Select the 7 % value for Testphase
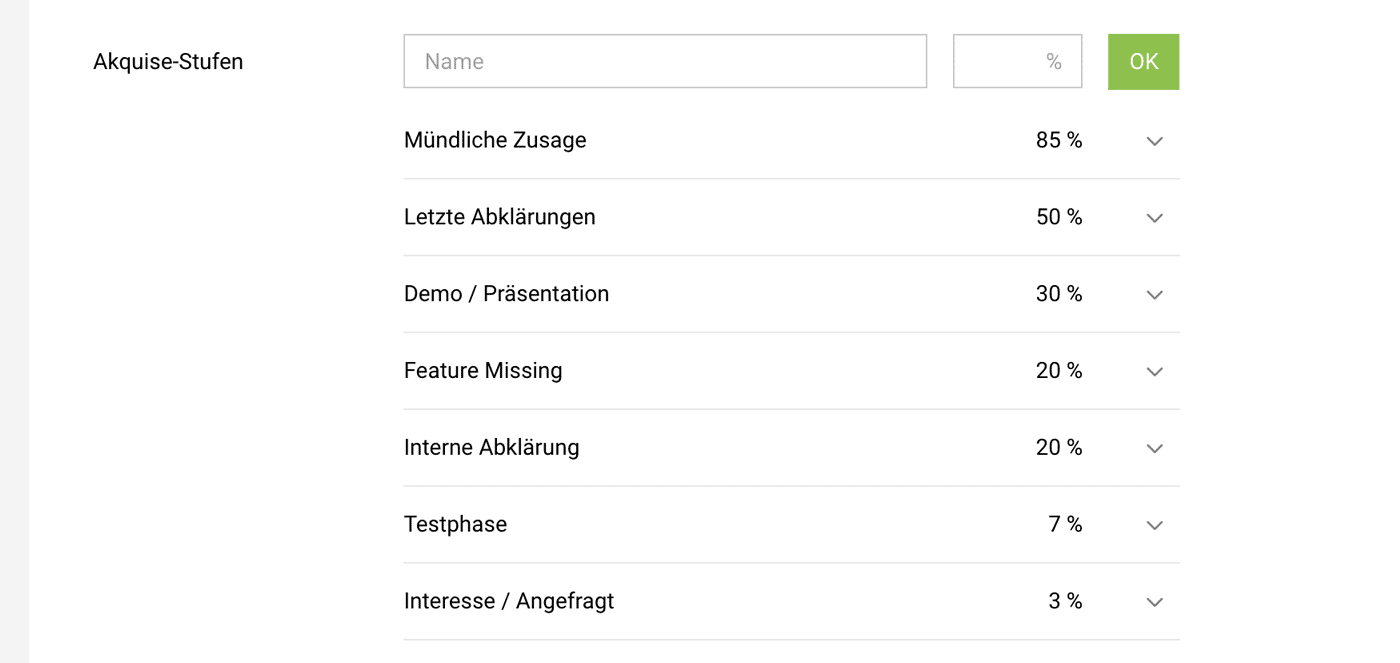 (x=1064, y=524)
